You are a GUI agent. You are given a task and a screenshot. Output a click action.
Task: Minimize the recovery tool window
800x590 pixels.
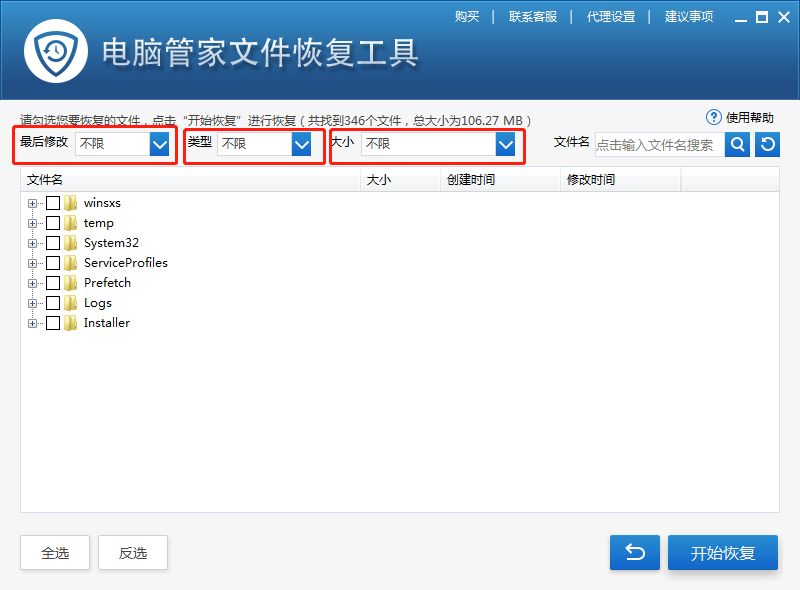(x=741, y=18)
